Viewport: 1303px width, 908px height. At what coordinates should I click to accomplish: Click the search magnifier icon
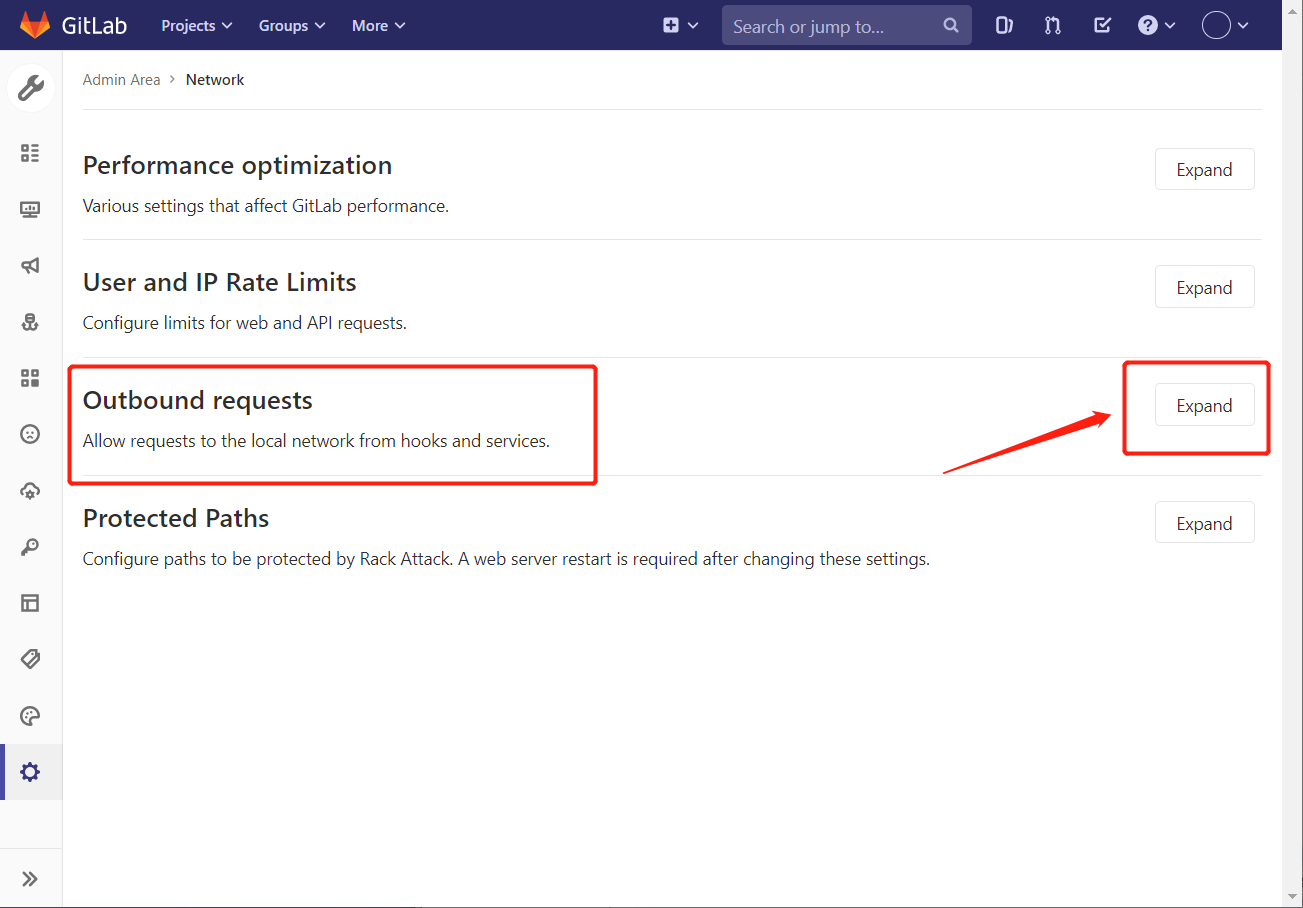coord(951,26)
